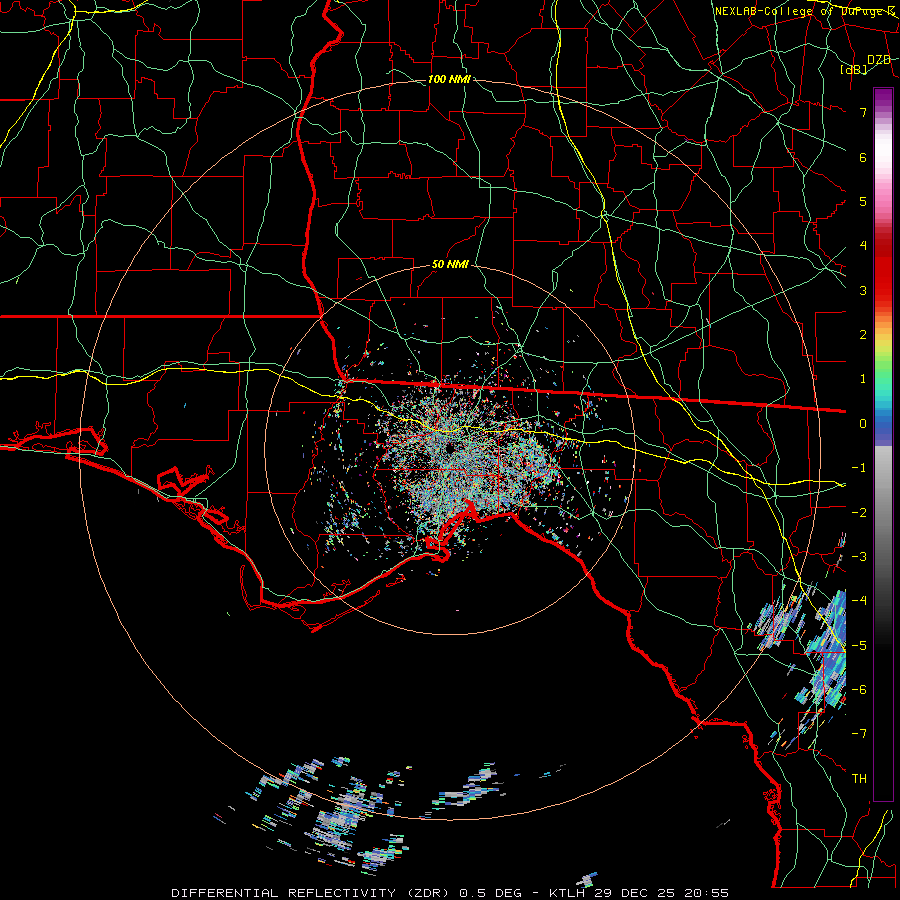The width and height of the screenshot is (900, 900).
Task: Click the "0" value on the color scale
Action: tap(863, 424)
